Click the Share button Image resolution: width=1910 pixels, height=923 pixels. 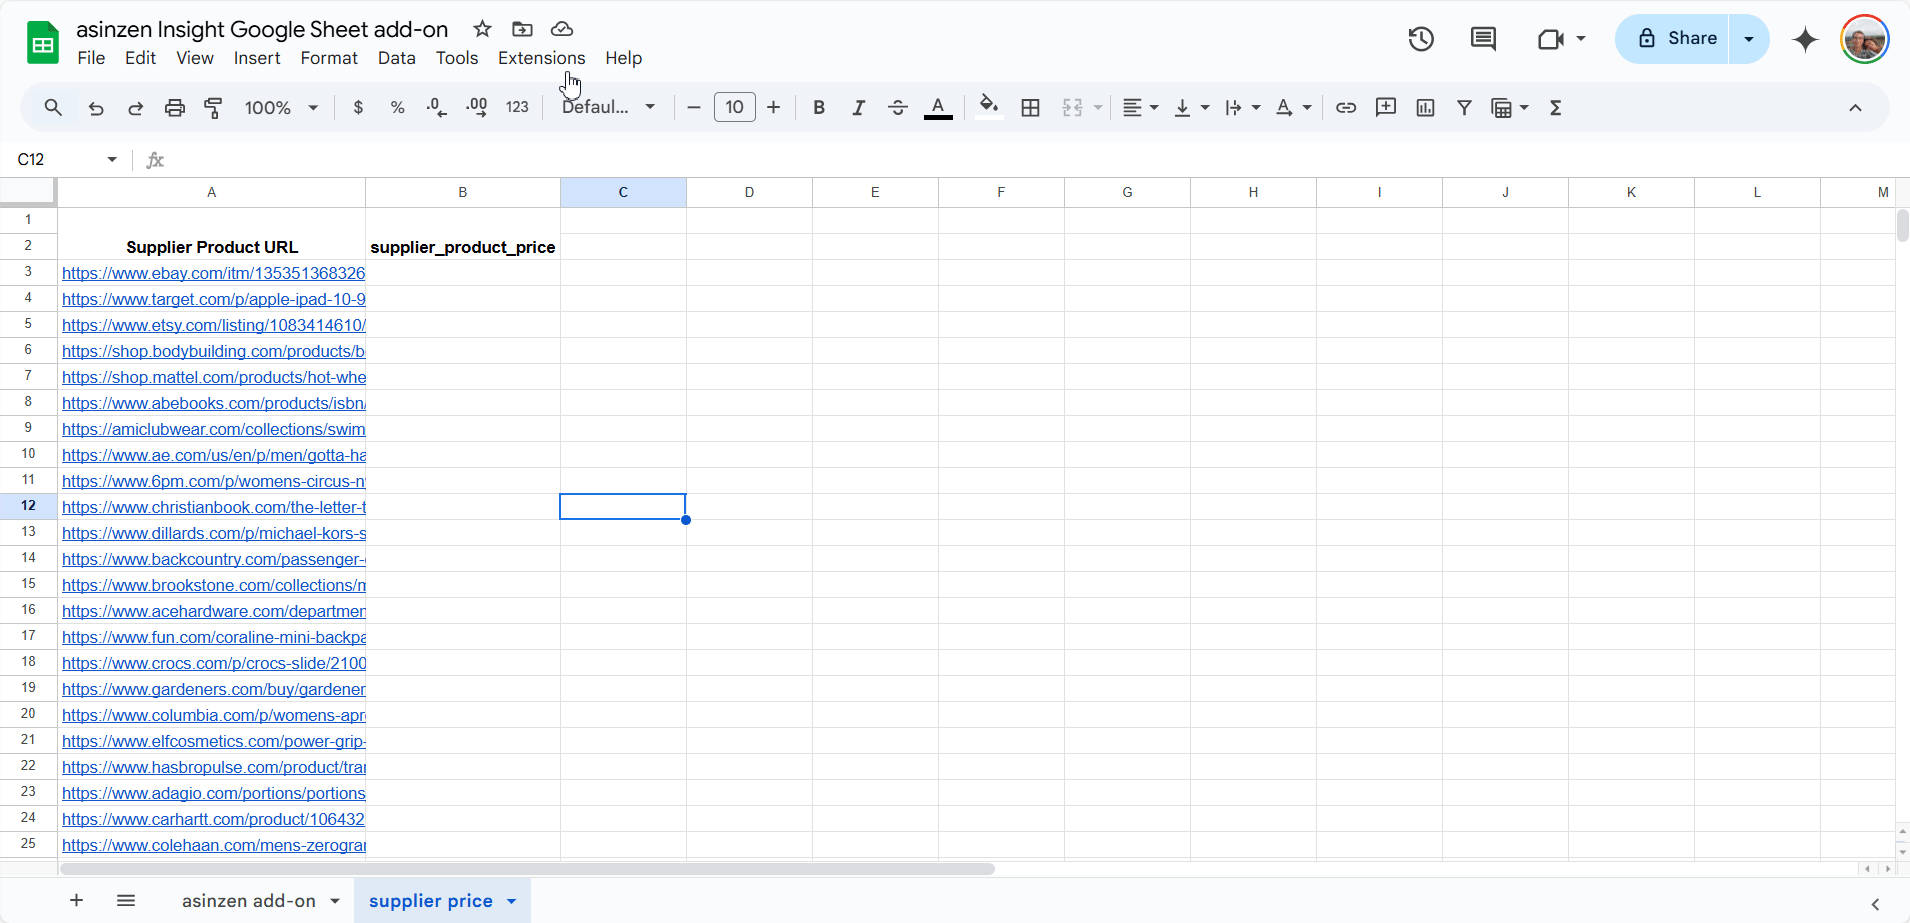[1673, 39]
